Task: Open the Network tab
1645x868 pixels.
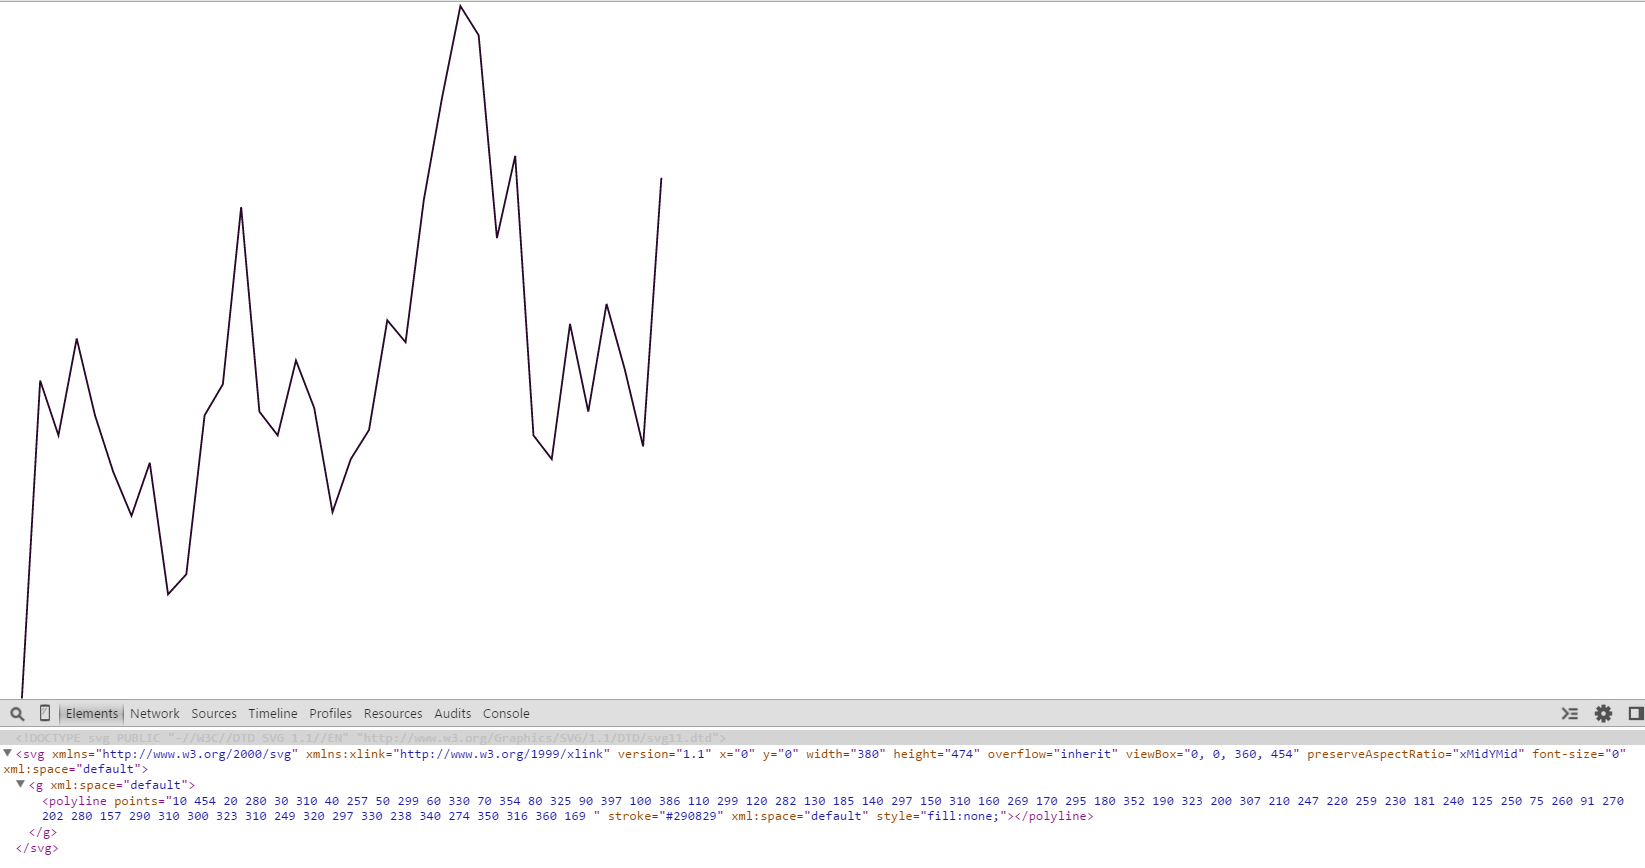Action: click(155, 714)
